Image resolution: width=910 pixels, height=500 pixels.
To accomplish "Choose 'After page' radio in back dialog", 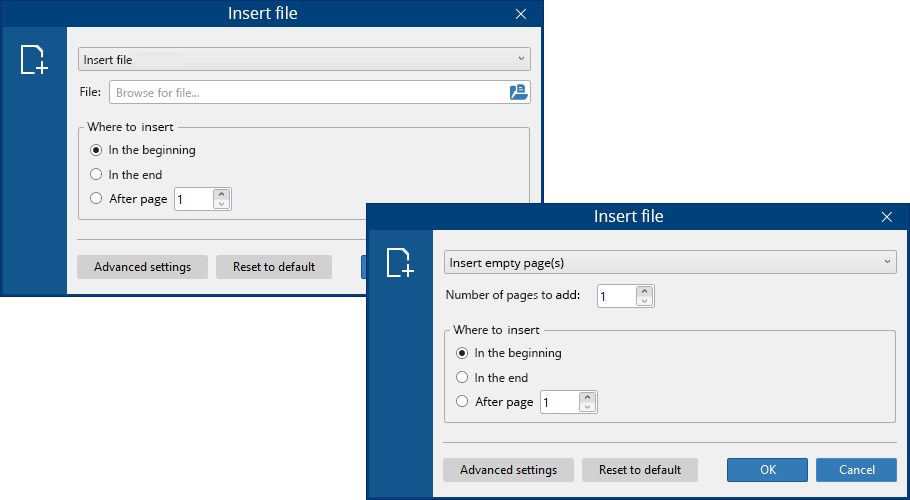I will click(x=96, y=199).
